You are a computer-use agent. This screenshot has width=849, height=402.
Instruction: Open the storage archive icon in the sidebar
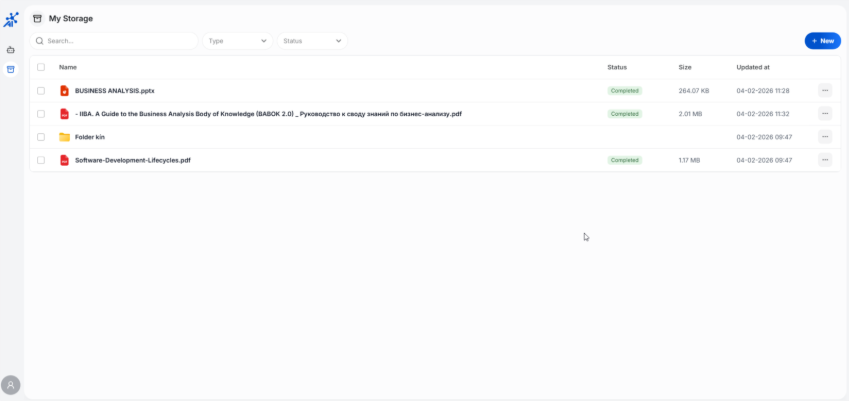[11, 69]
